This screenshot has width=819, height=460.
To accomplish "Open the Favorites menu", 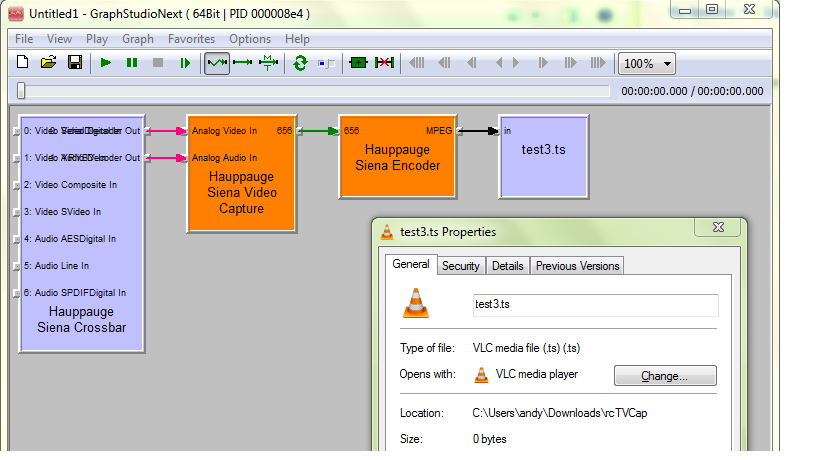I will pyautogui.click(x=191, y=39).
